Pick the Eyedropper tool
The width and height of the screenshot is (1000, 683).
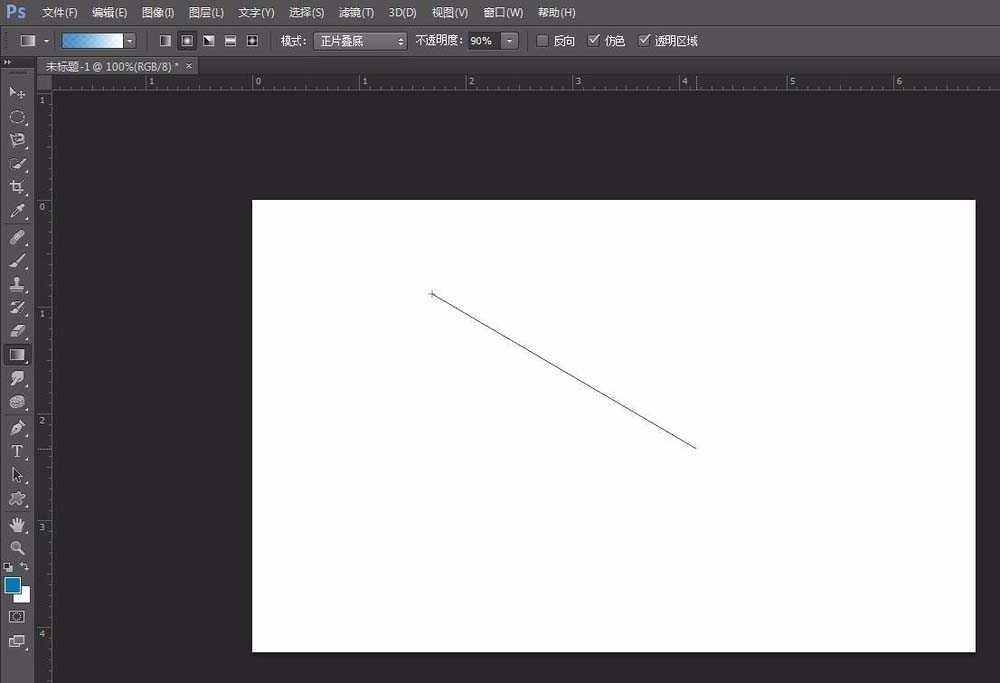[x=17, y=212]
